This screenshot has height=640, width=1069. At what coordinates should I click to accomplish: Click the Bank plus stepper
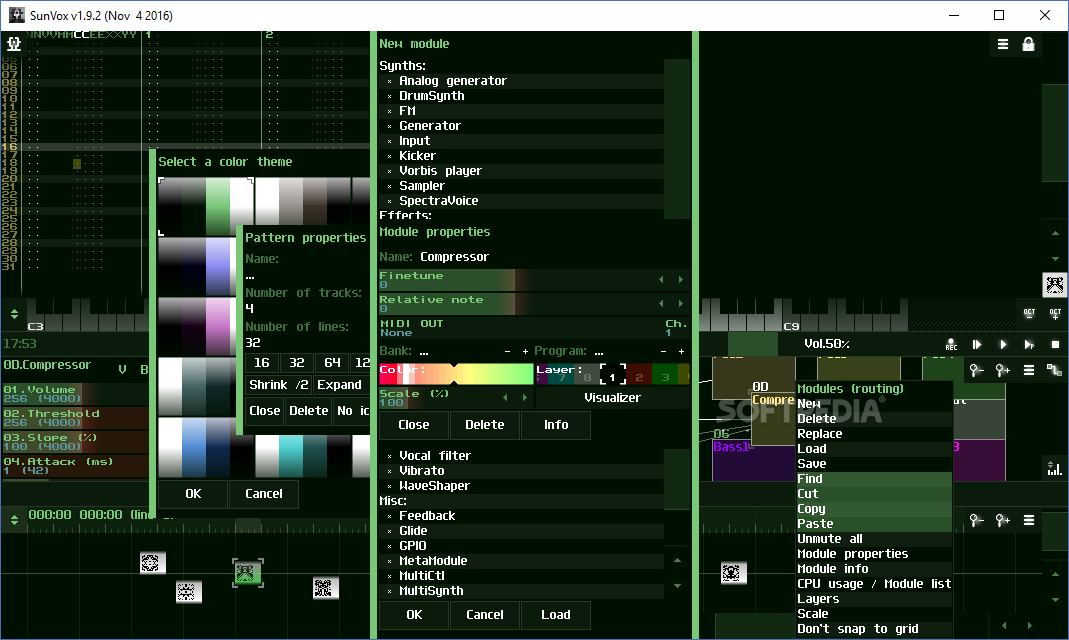(x=525, y=351)
